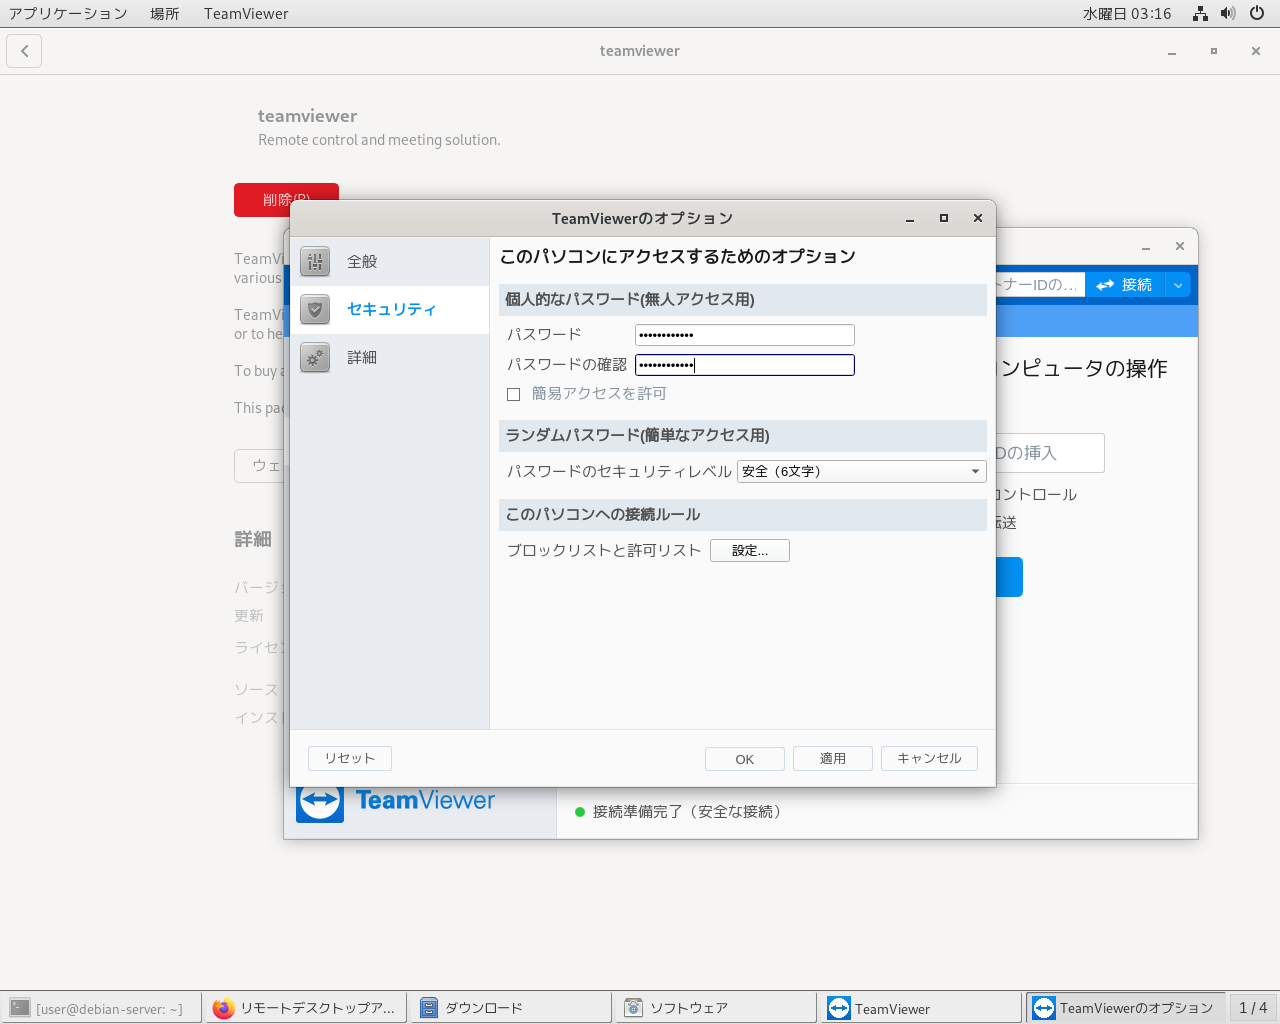The width and height of the screenshot is (1280, 1024).
Task: Expand the 接続 button dropdown arrow
Action: [1178, 285]
